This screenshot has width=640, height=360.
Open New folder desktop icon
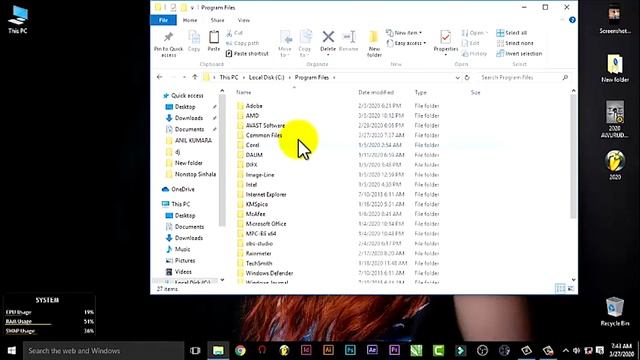[x=615, y=68]
